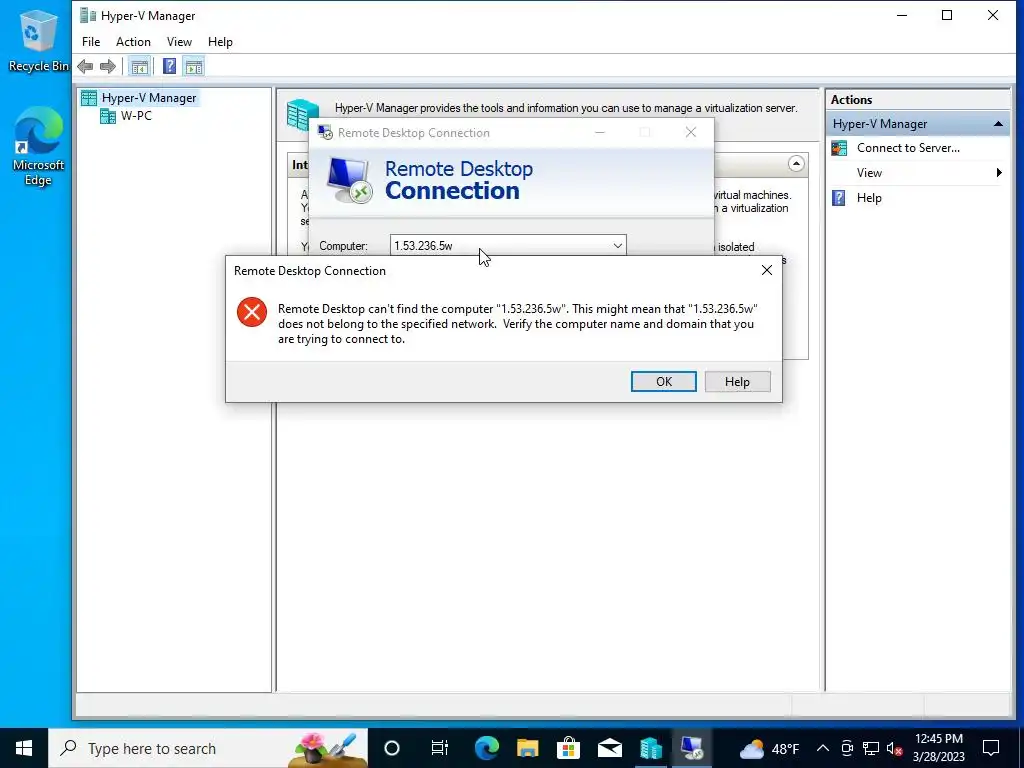
Task: Open the Computer dropdown arrow
Action: (617, 246)
